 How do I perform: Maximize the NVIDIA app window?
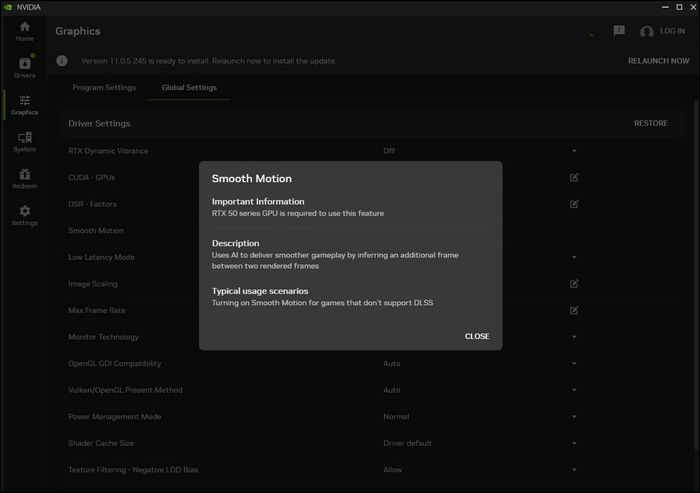[679, 7]
